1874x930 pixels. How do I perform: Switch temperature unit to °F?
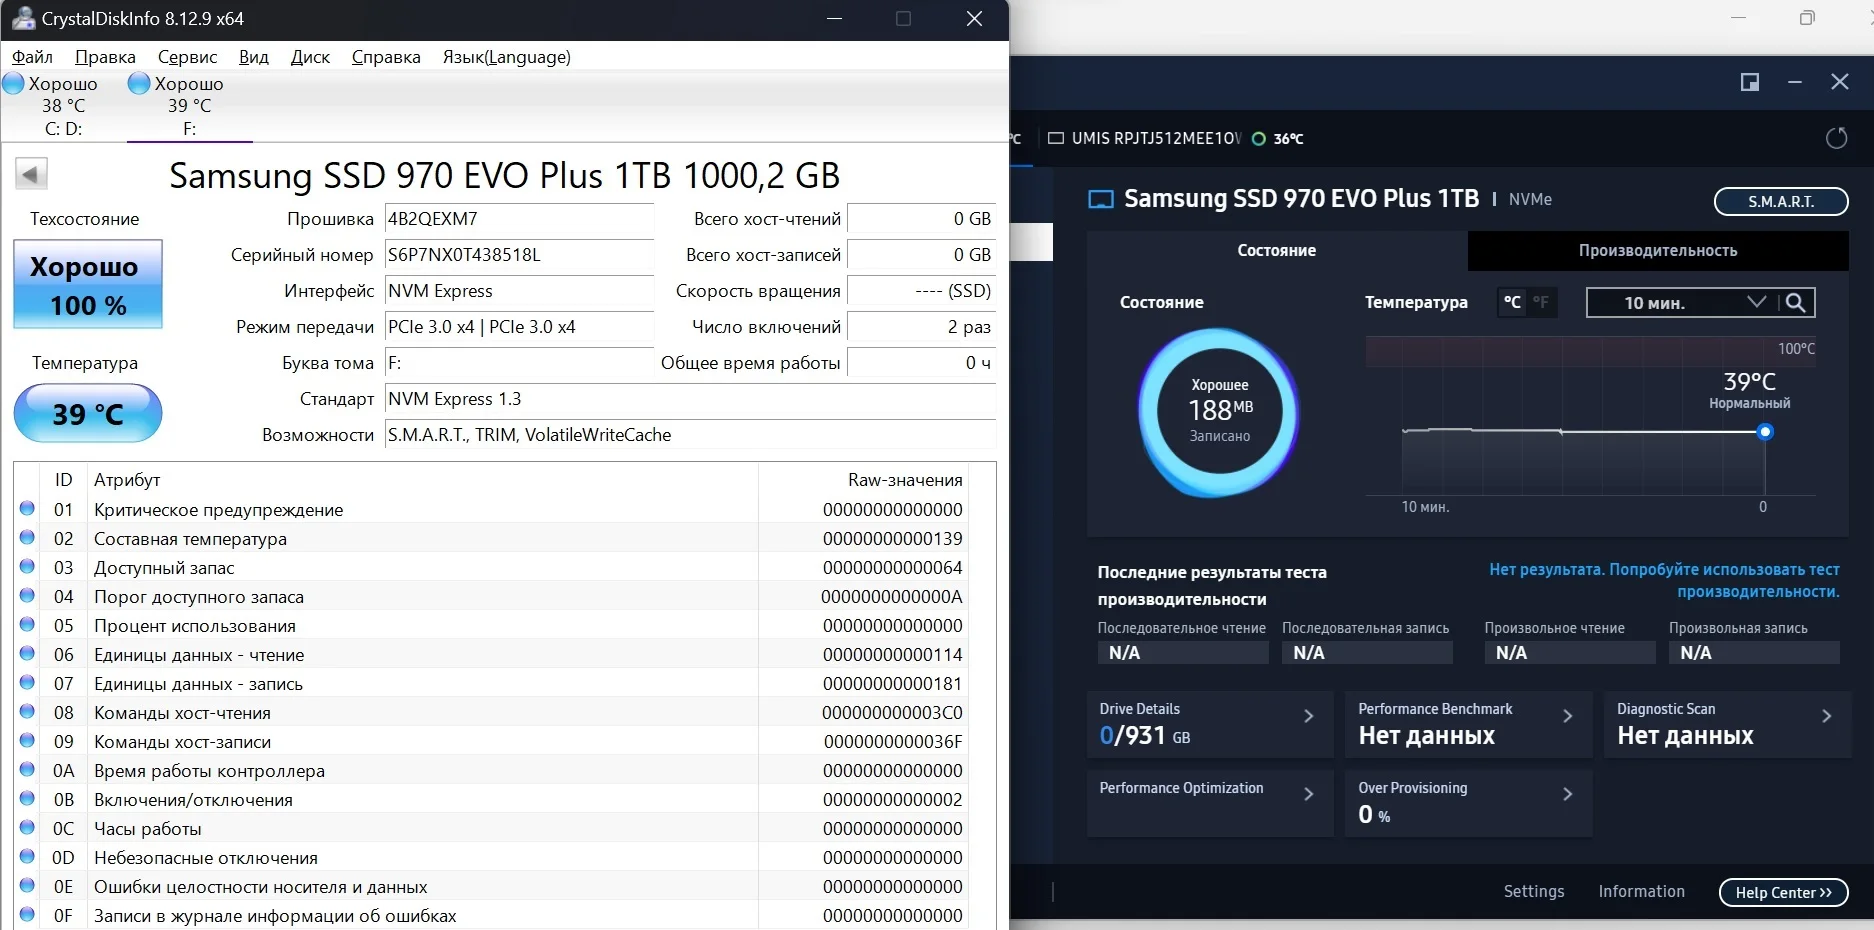(1541, 302)
